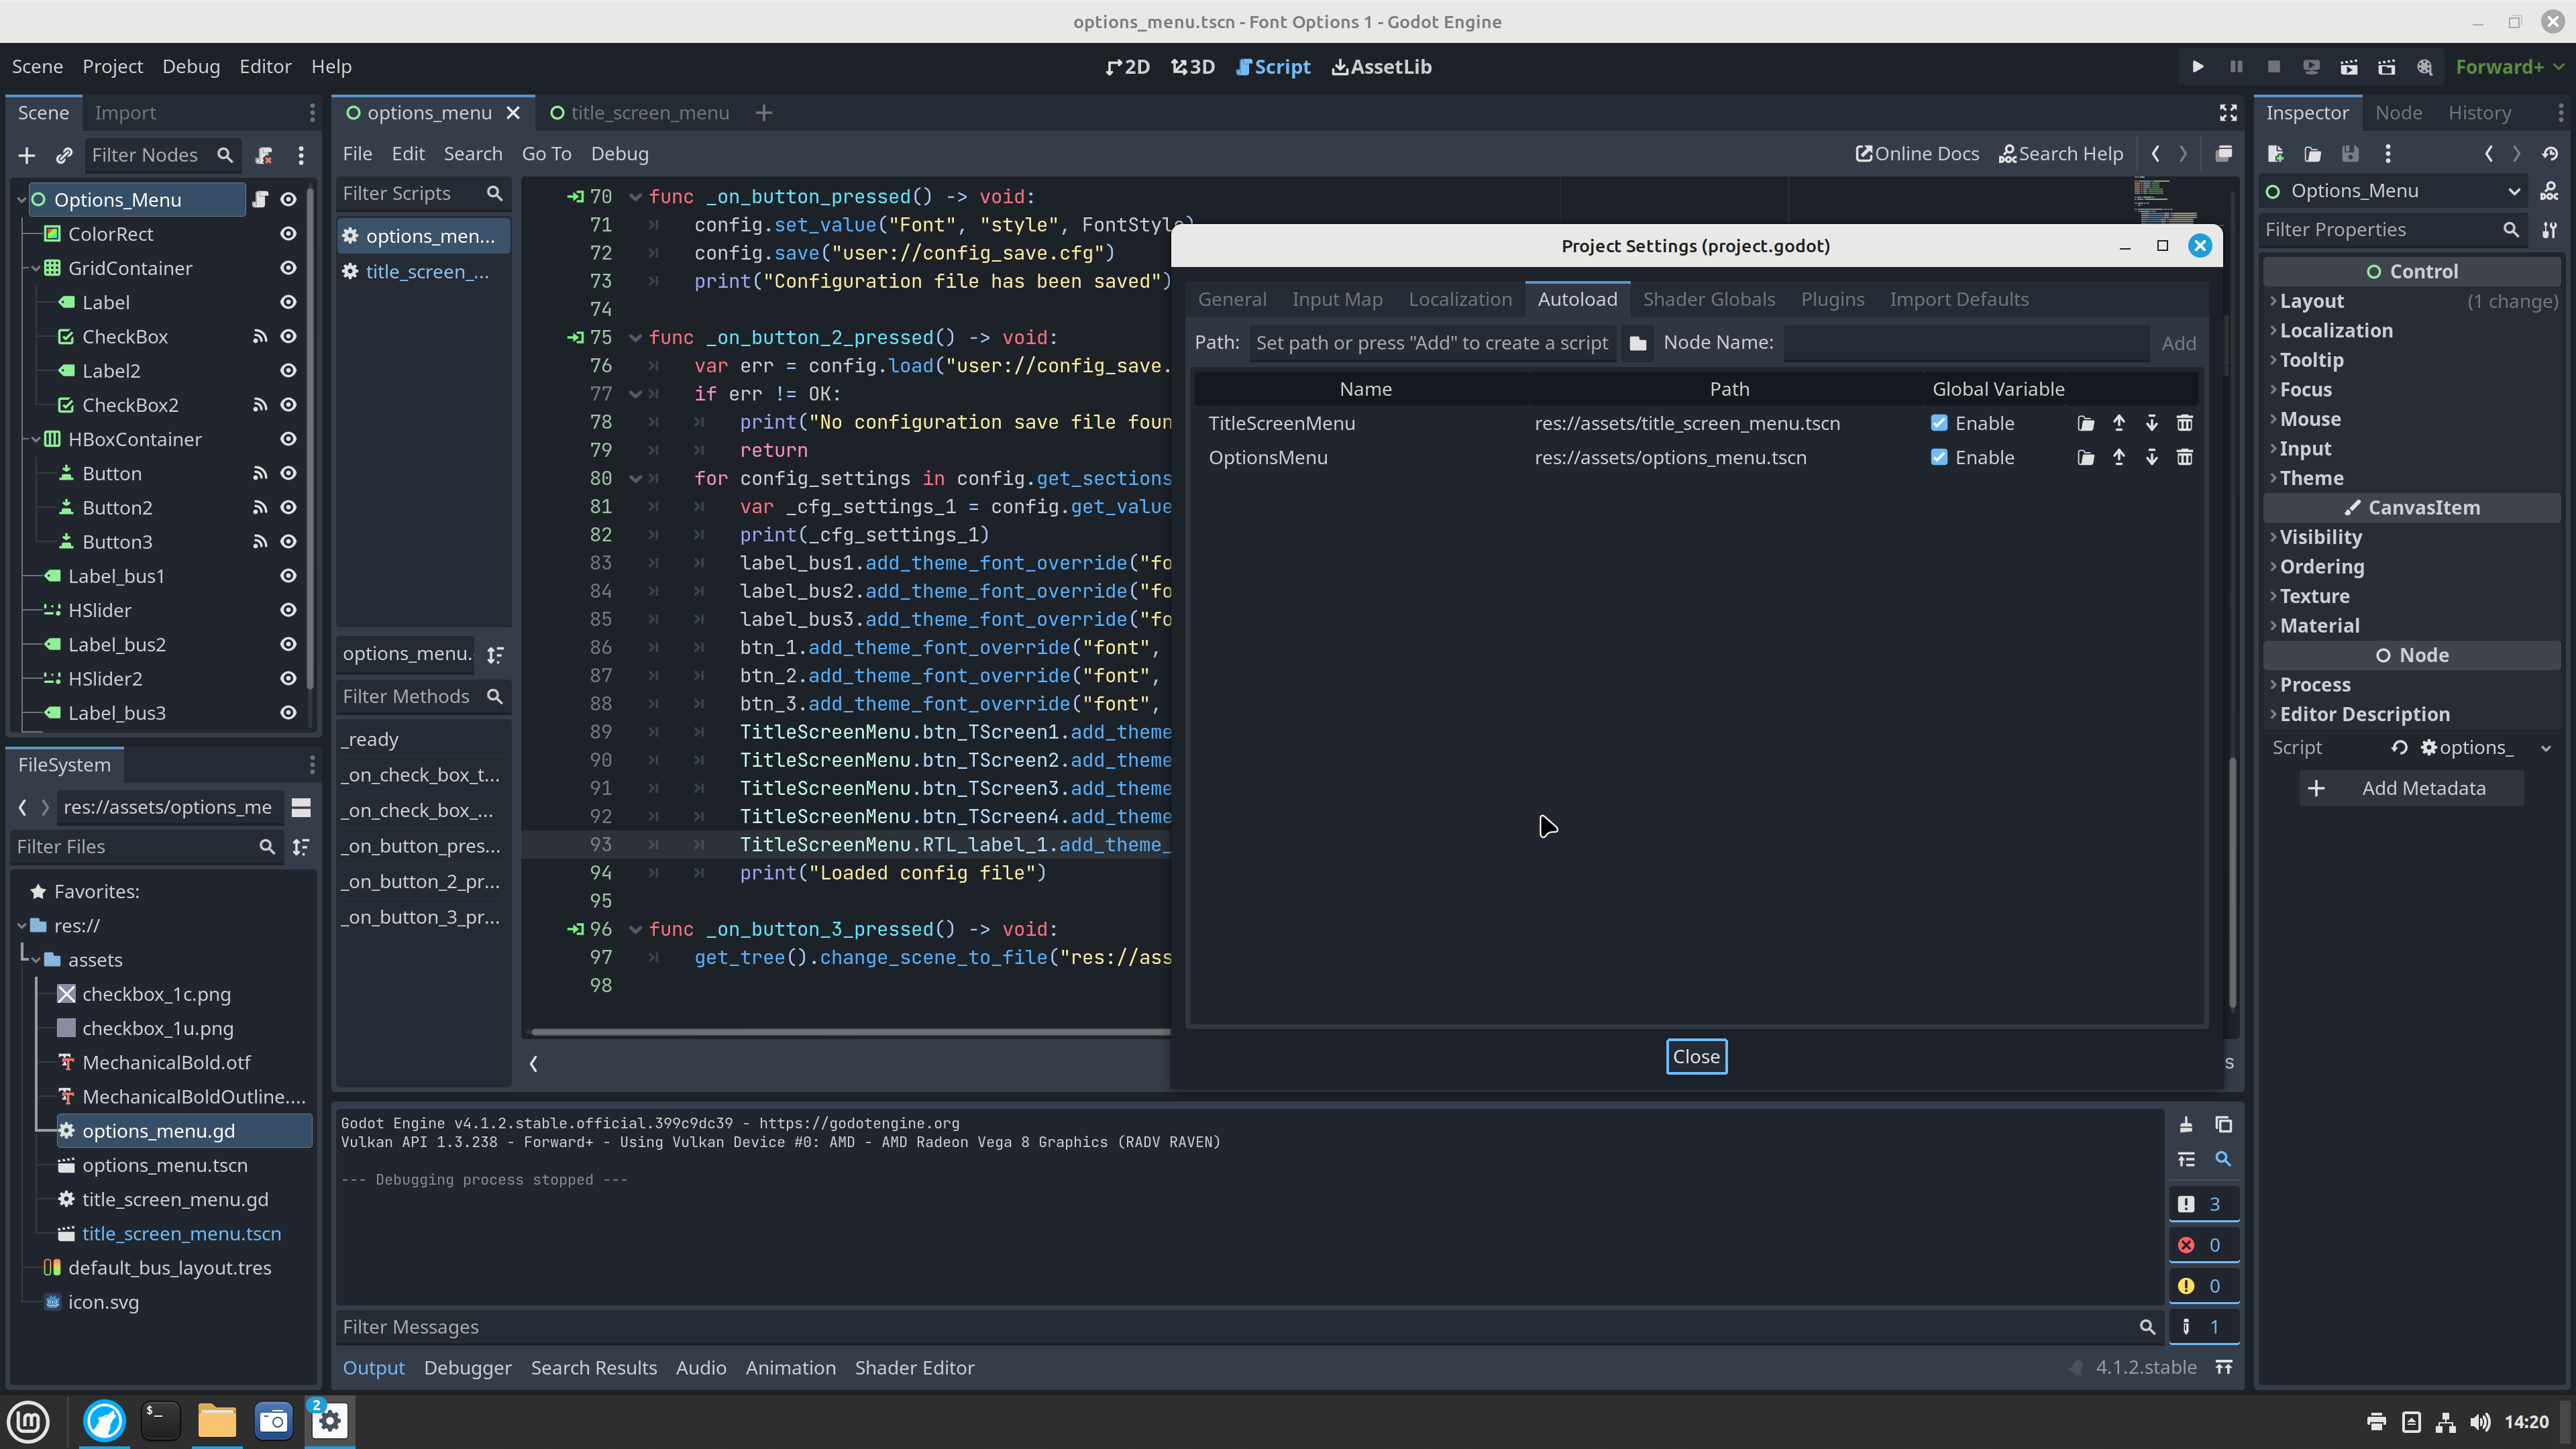The height and width of the screenshot is (1449, 2576).
Task: Open the Debugger bottom panel tab
Action: pos(467,1368)
